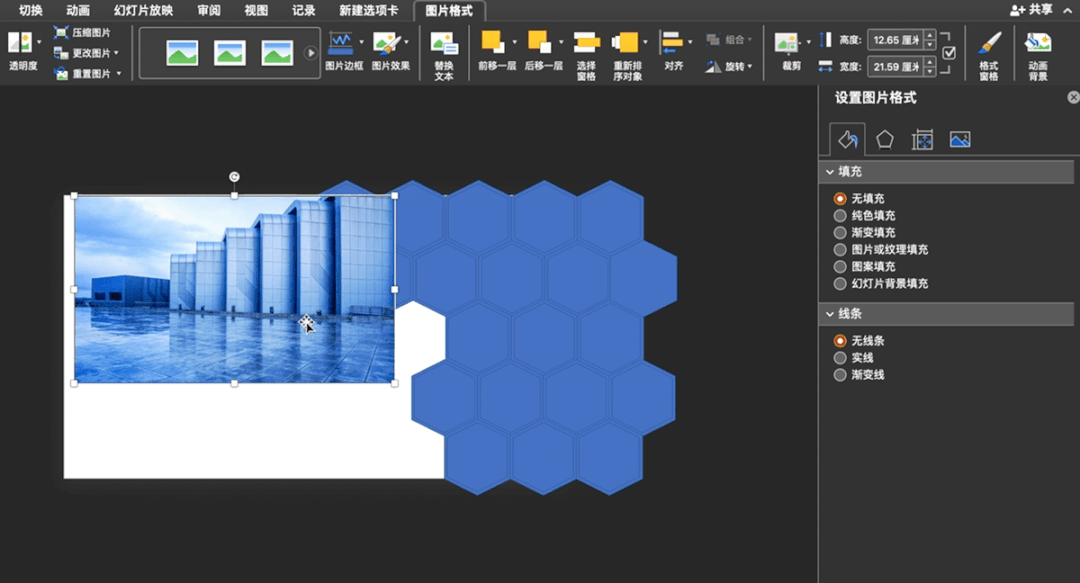Image resolution: width=1080 pixels, height=583 pixels.
Task: Click the building photo on the slide
Action: point(234,289)
